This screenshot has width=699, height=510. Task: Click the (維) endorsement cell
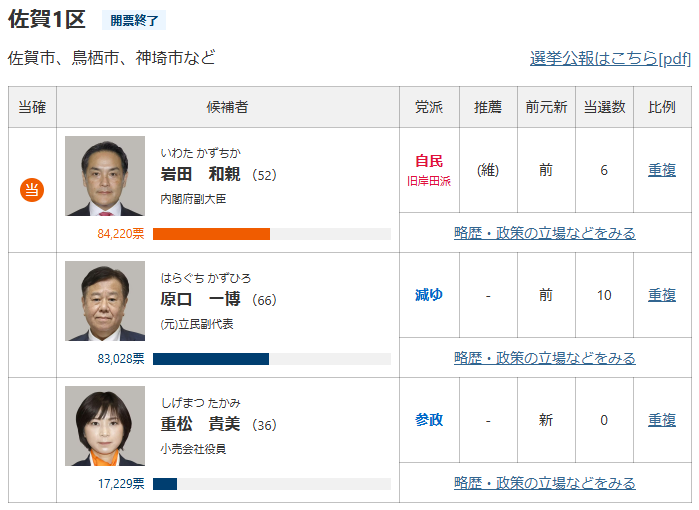pyautogui.click(x=488, y=170)
